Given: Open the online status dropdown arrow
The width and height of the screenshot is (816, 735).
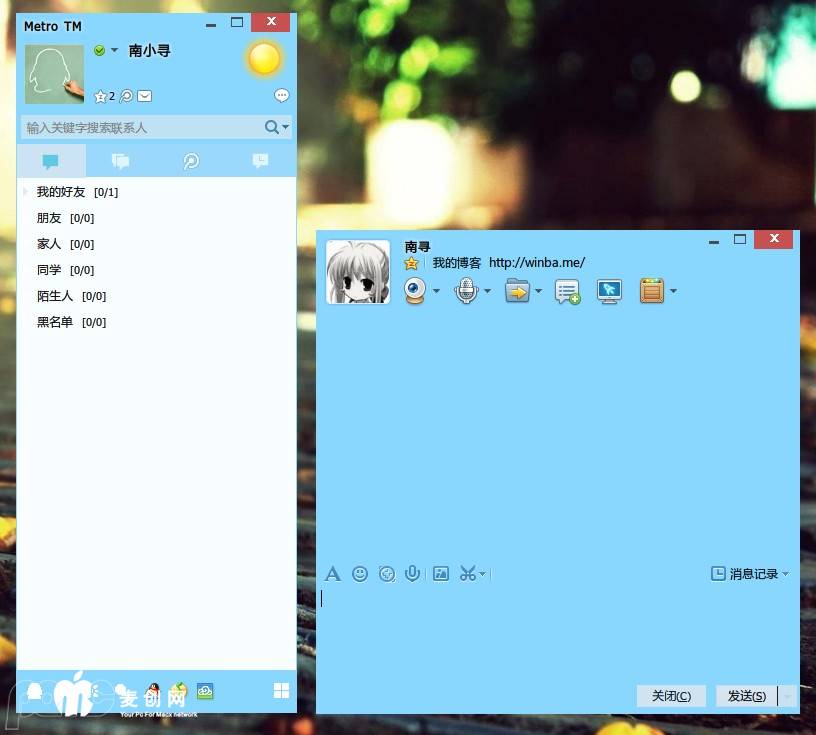Looking at the screenshot, I should pos(114,51).
